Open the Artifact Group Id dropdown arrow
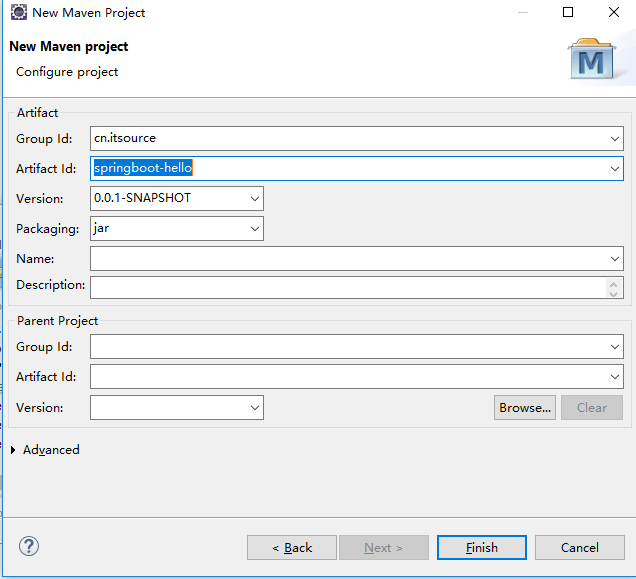Image resolution: width=636 pixels, height=579 pixels. coord(615,139)
